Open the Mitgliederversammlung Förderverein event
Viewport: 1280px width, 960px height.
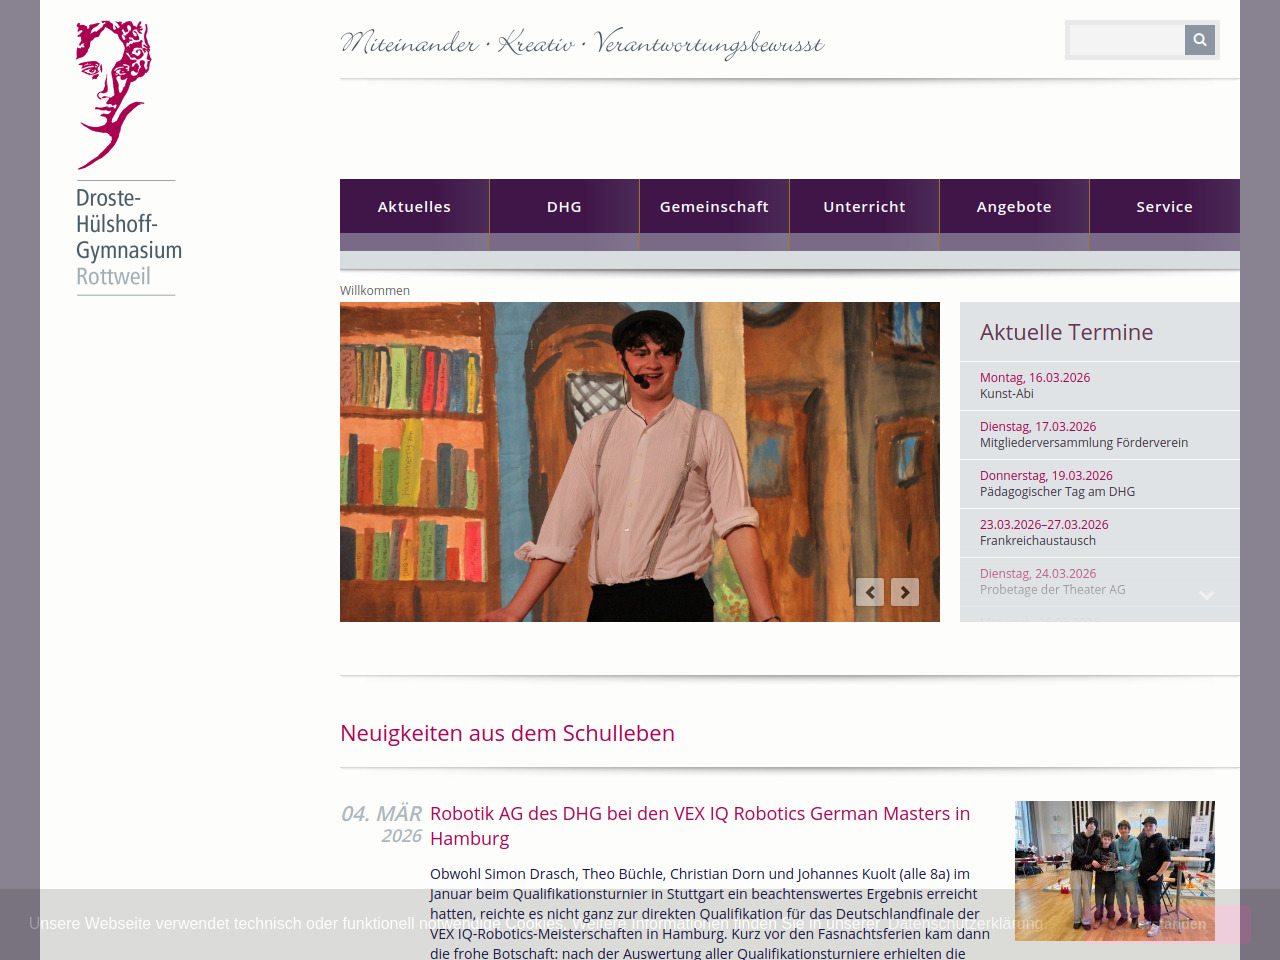tap(1083, 435)
